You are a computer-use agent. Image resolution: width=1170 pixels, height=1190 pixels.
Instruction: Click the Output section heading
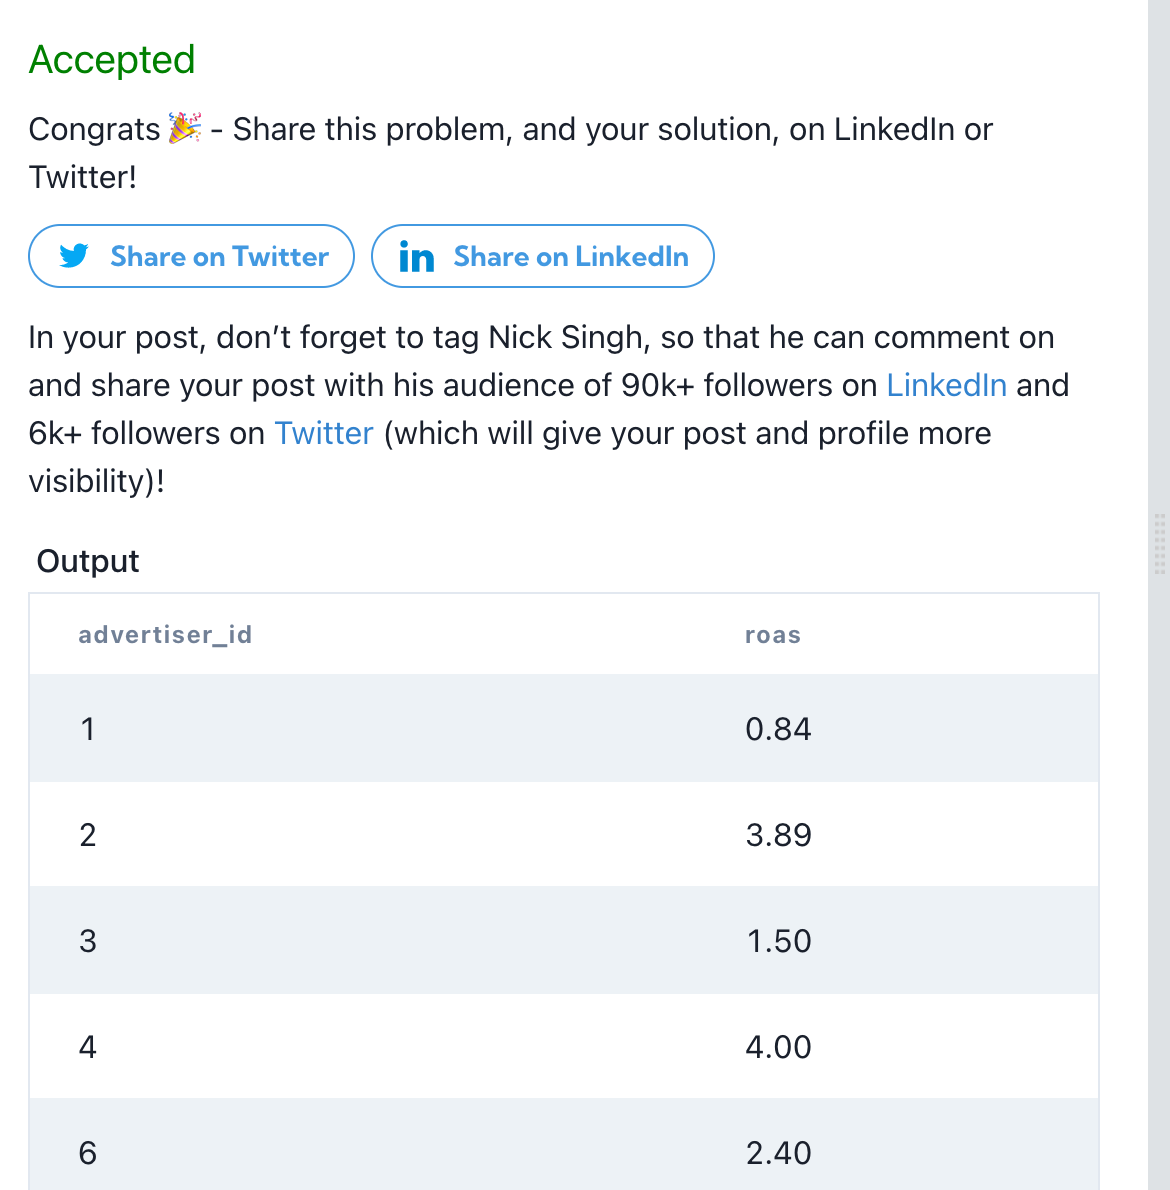88,561
